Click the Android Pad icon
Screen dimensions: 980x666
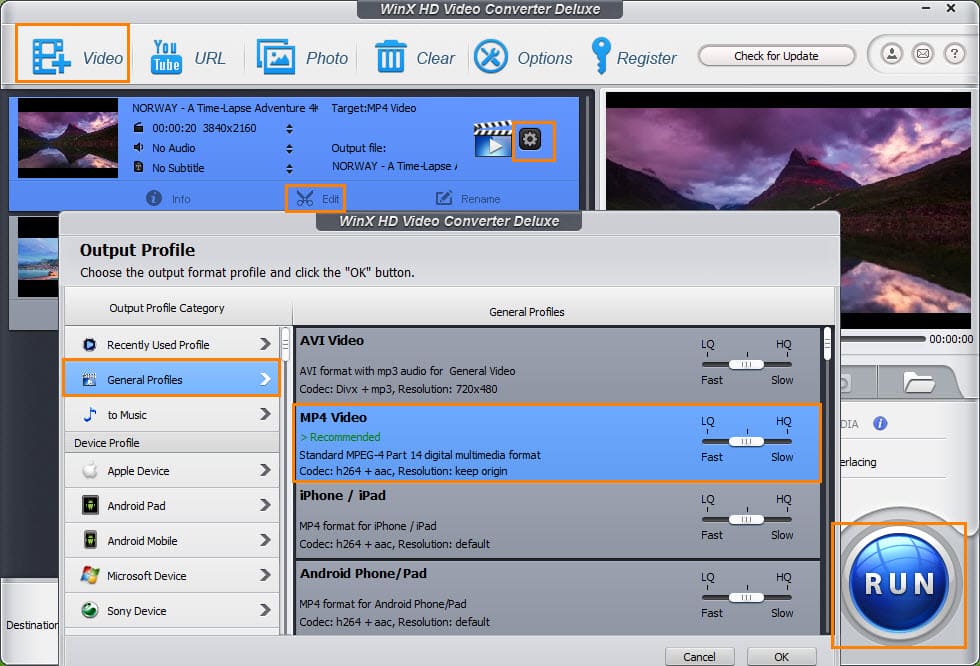pos(90,505)
